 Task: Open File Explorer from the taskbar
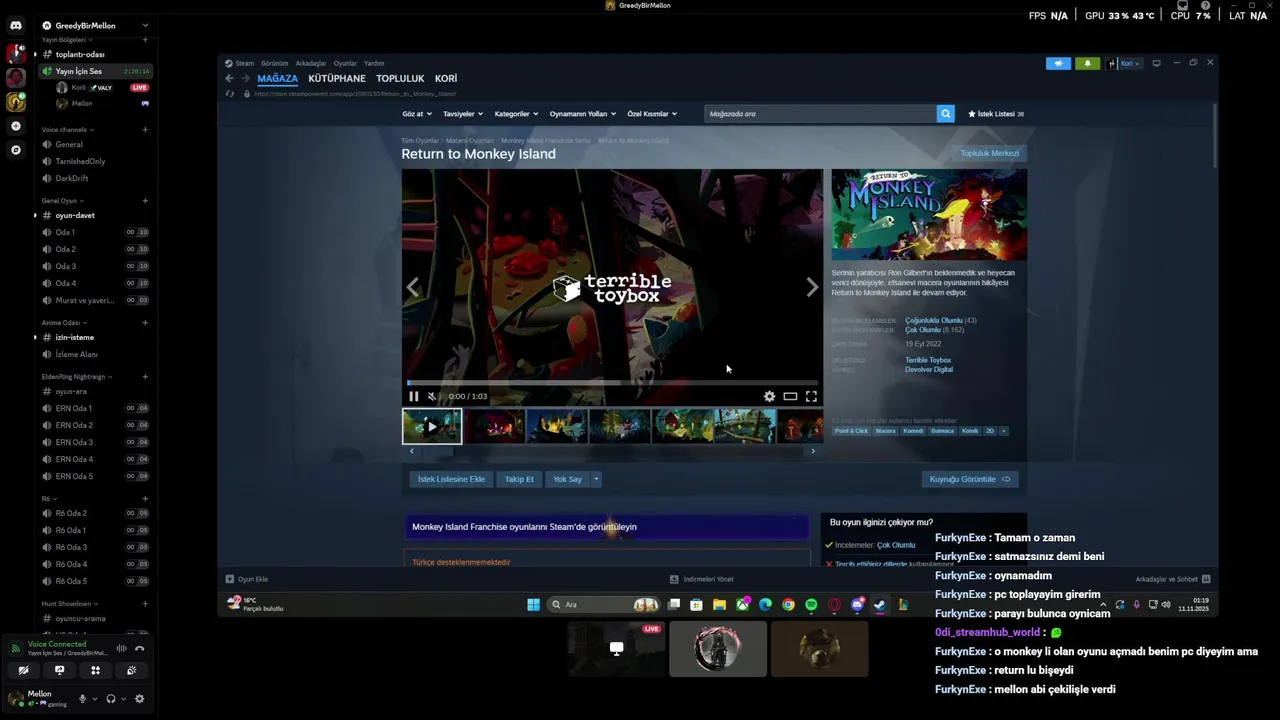click(x=719, y=604)
